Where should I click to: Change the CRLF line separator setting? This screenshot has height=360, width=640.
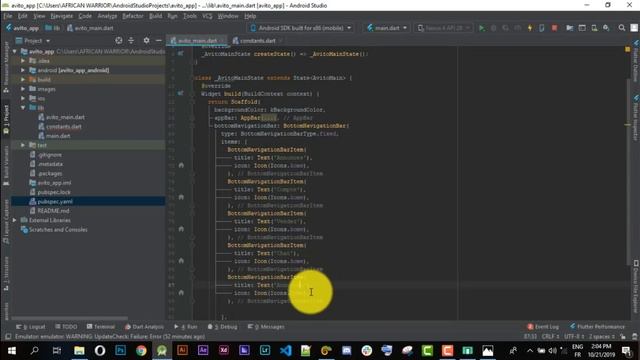tap(550, 337)
